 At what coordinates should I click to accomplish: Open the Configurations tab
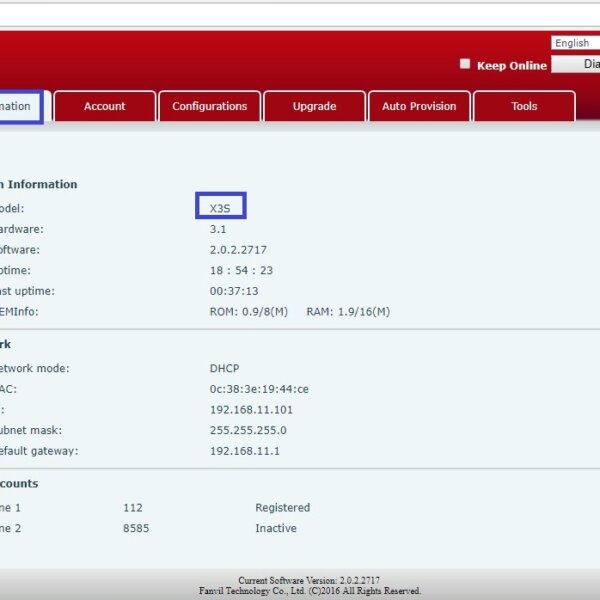(x=209, y=107)
